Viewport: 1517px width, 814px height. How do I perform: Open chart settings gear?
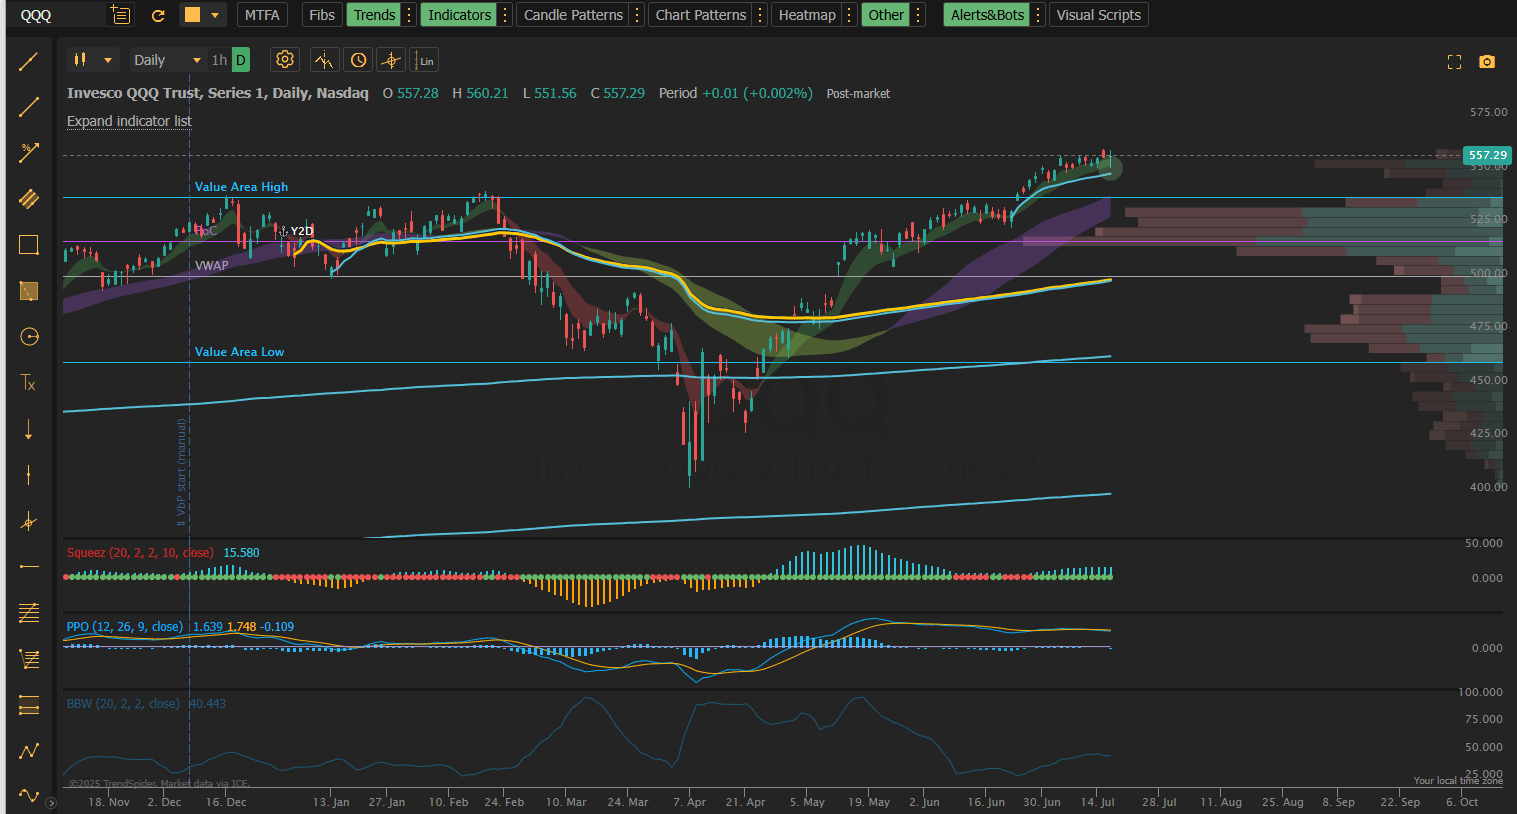pyautogui.click(x=285, y=60)
